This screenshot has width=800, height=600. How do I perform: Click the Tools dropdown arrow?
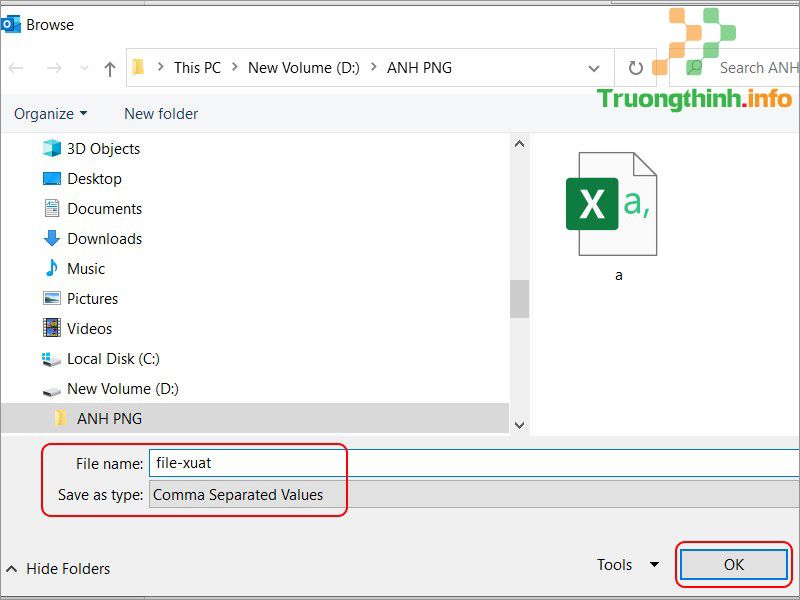654,565
